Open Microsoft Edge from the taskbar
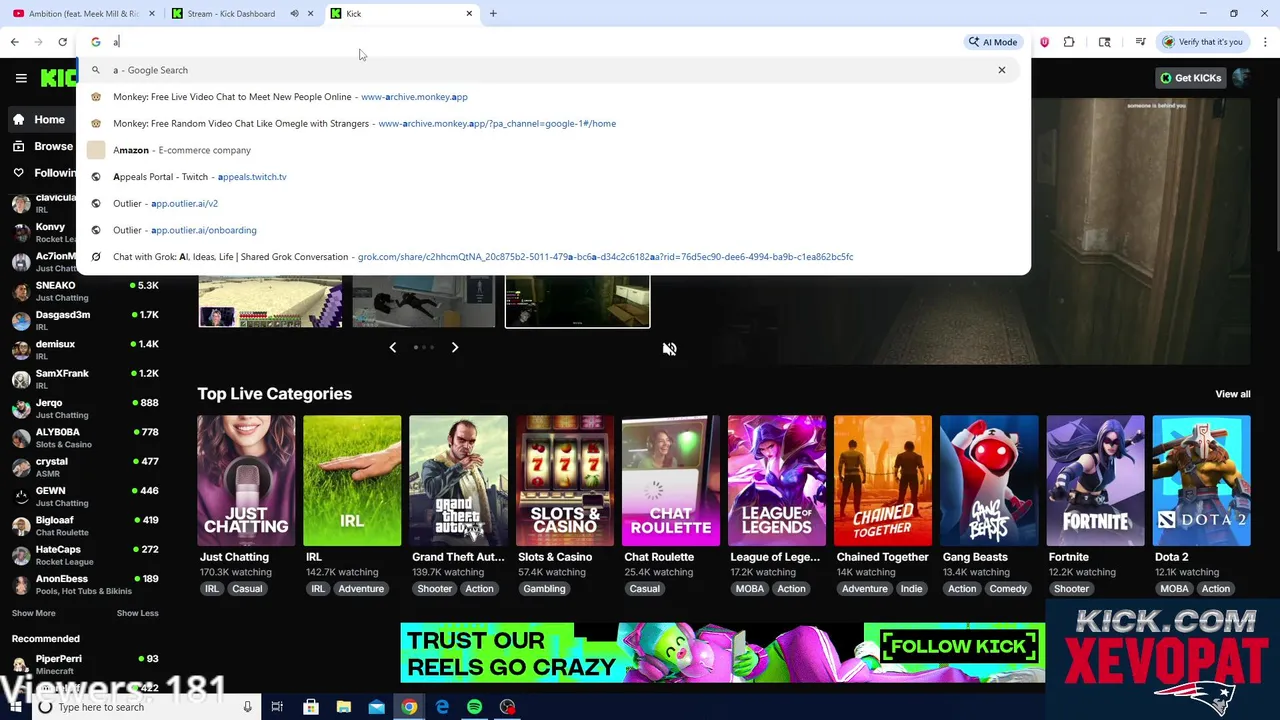 tap(442, 707)
